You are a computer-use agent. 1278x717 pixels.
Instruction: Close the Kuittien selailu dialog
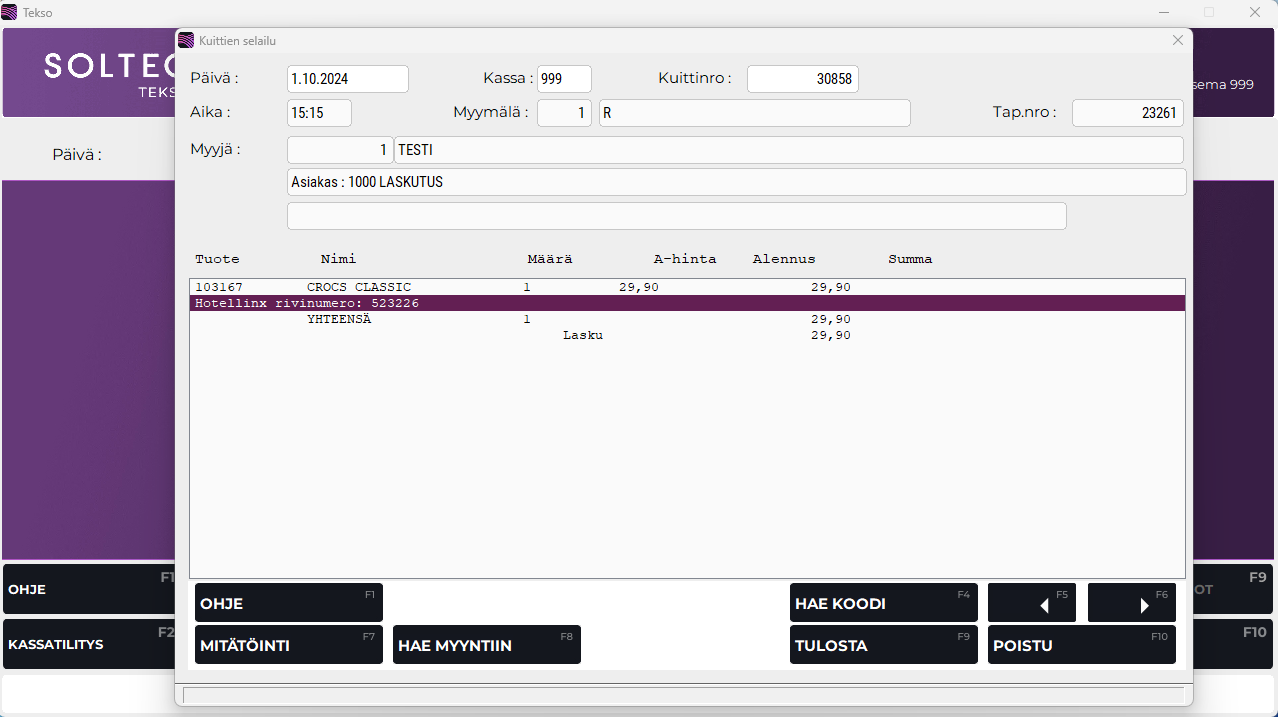click(1177, 40)
